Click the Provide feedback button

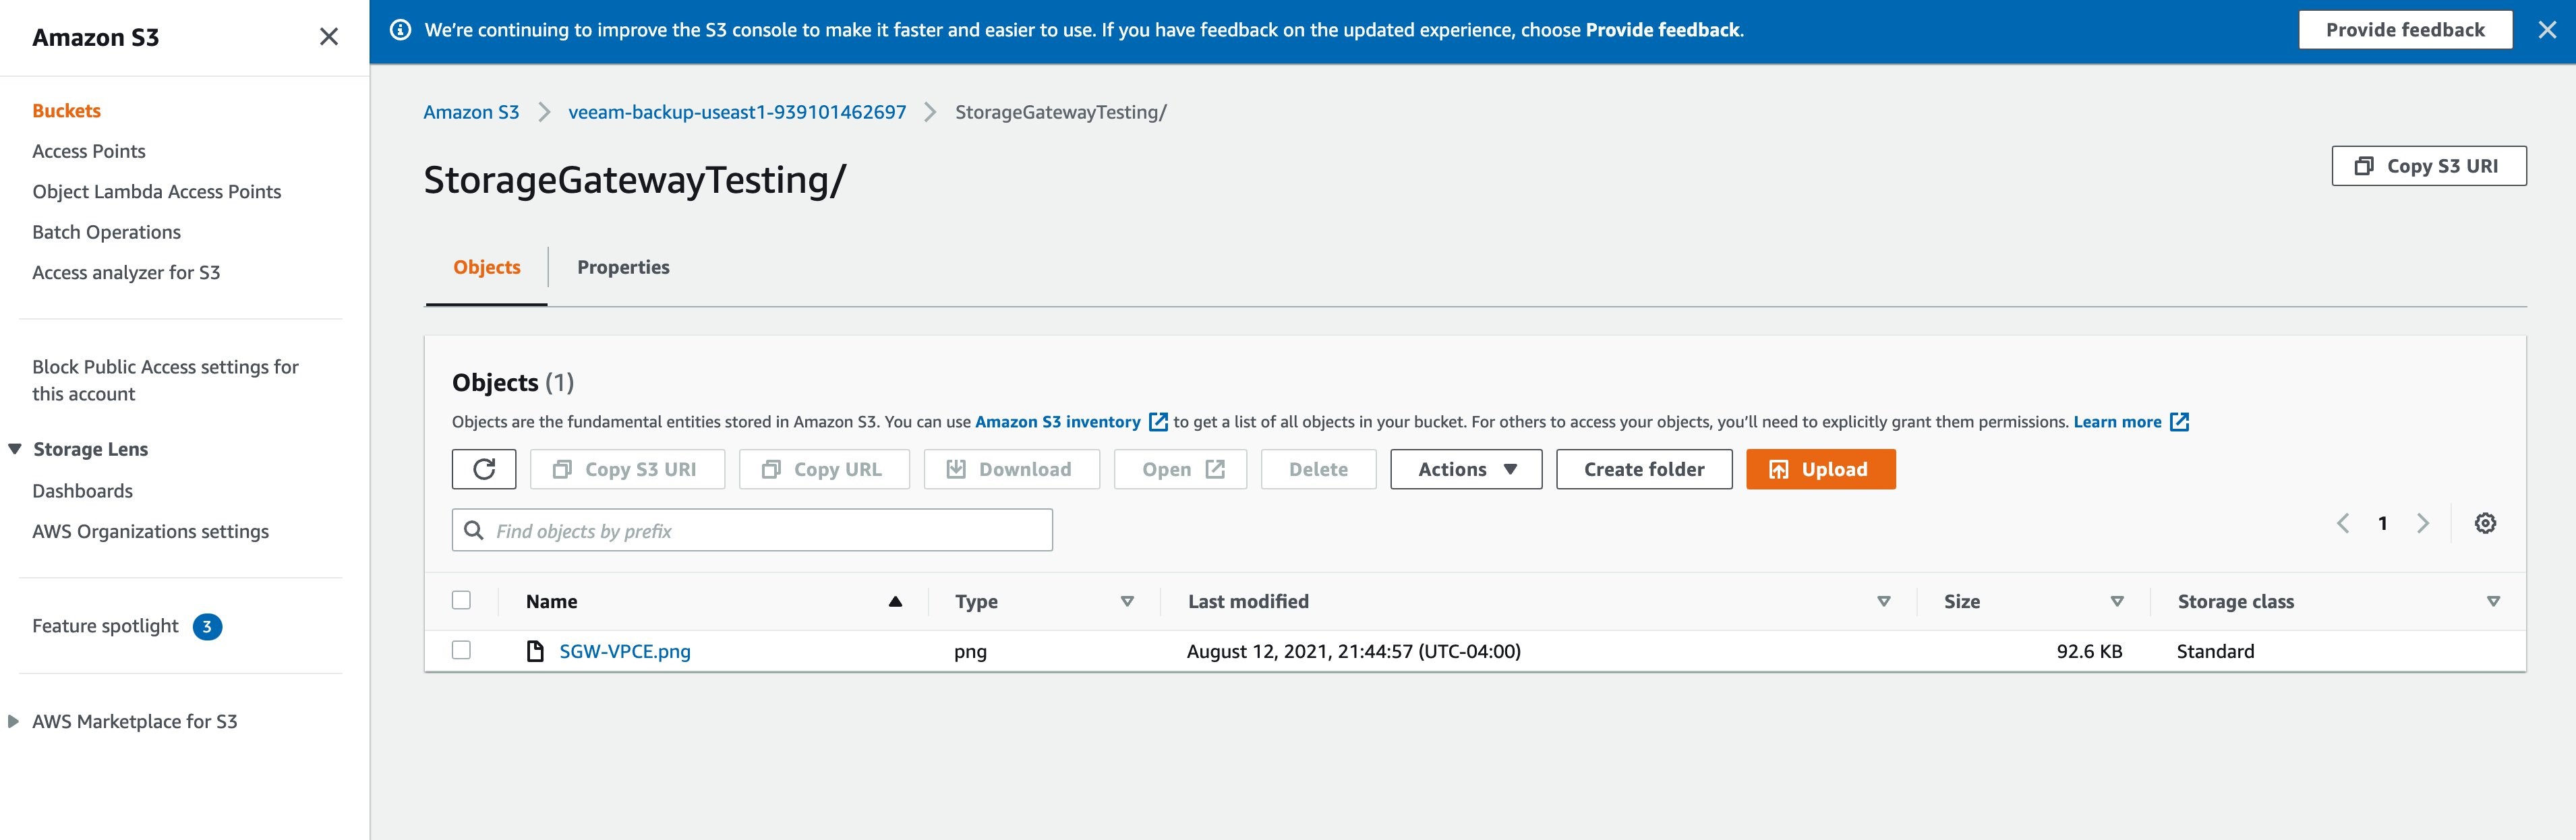[2405, 30]
